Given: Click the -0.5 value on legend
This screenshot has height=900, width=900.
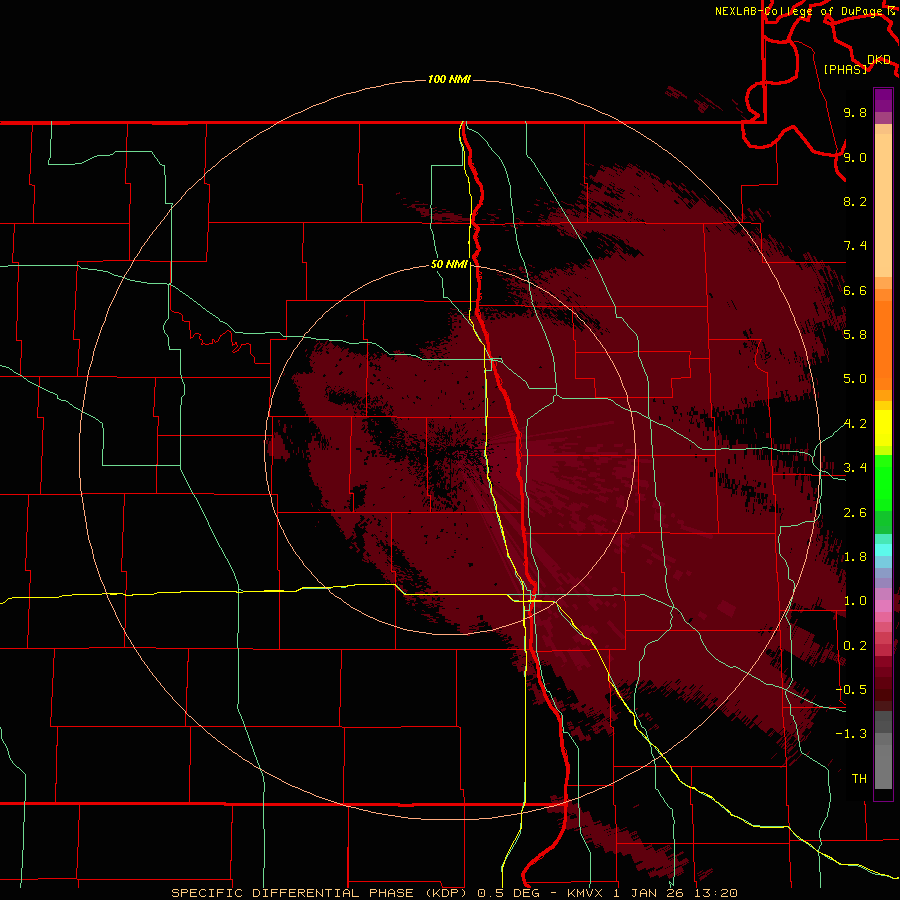Looking at the screenshot, I should coord(851,689).
